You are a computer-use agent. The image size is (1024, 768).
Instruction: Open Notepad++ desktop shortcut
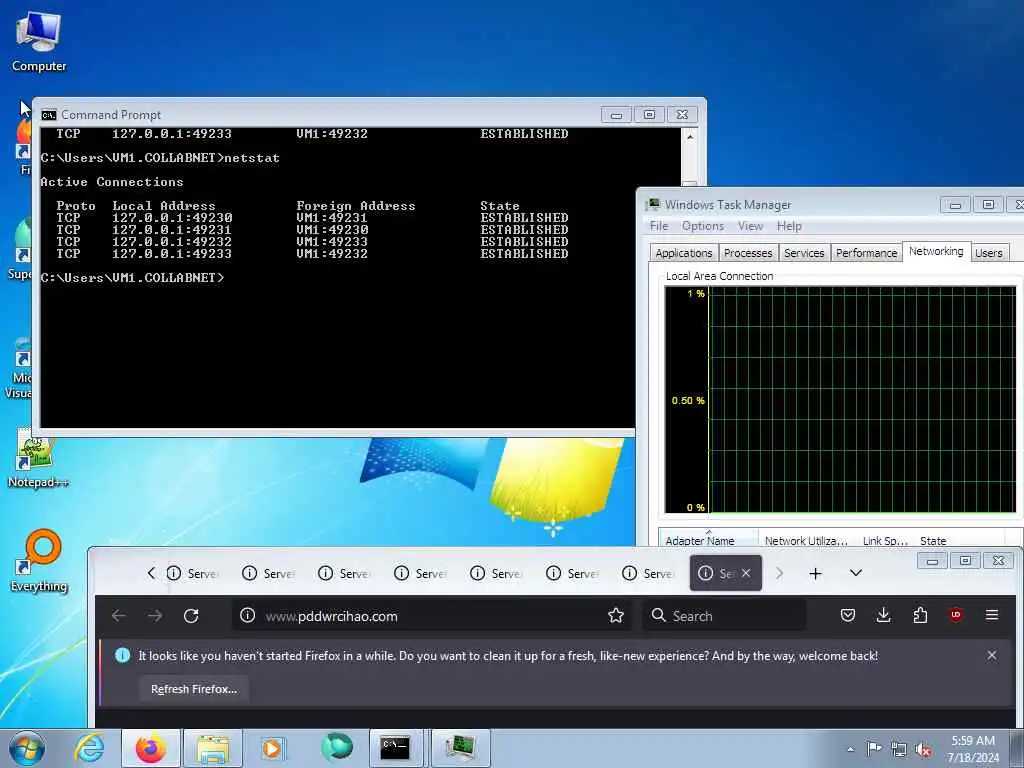pyautogui.click(x=38, y=460)
